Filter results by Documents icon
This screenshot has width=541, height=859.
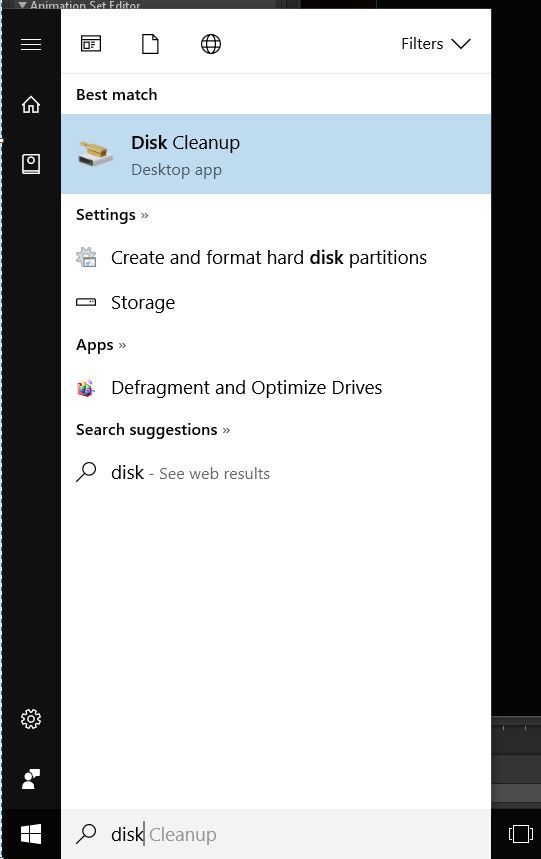150,44
